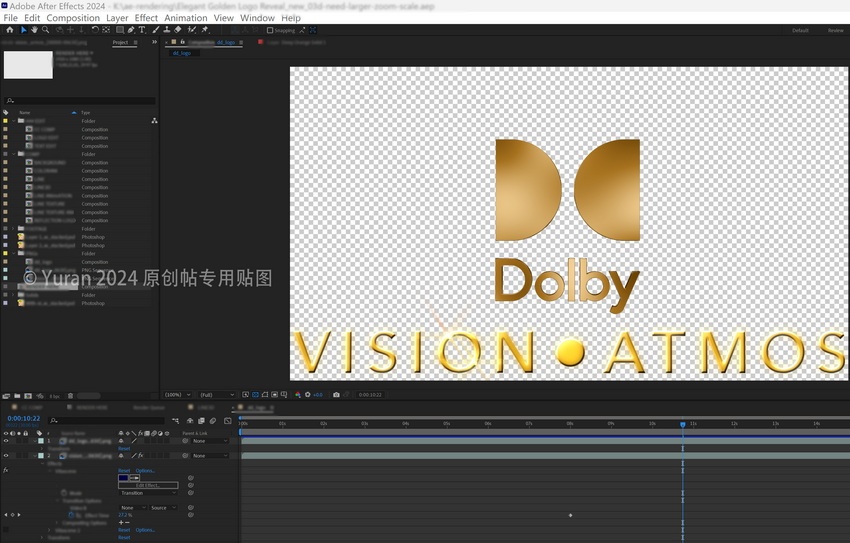Click Options... link for first effect

click(145, 470)
